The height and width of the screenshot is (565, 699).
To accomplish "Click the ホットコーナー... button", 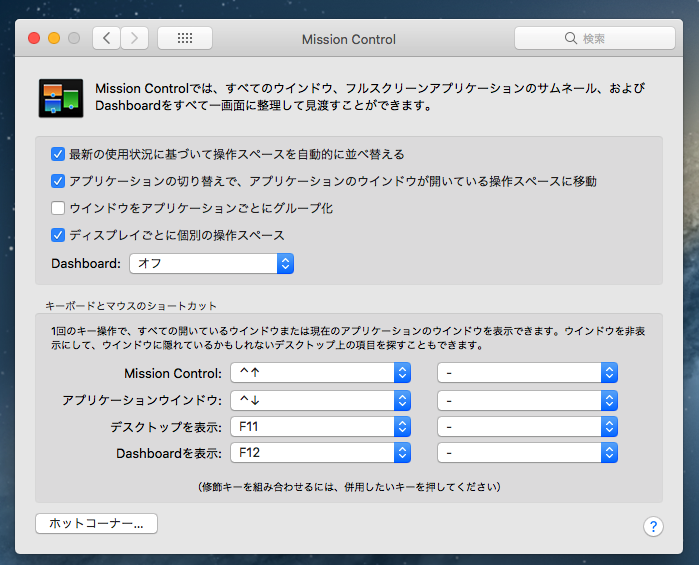I will [96, 523].
